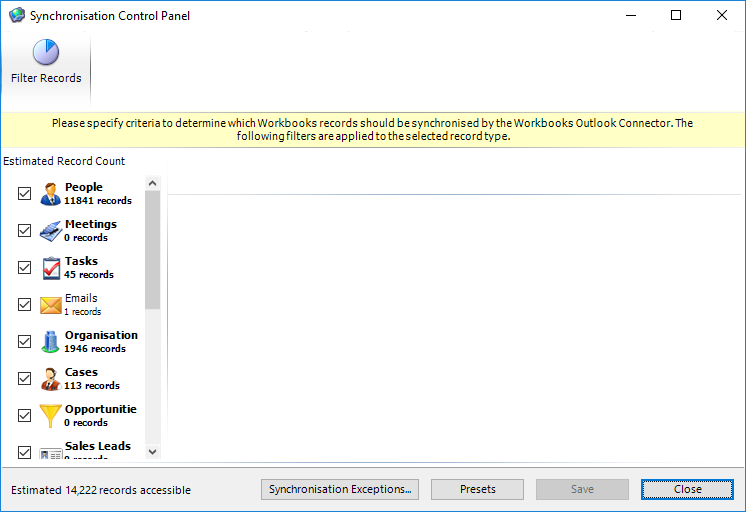This screenshot has height=512, width=746.
Task: Select the Emails envelope icon
Action: click(51, 305)
